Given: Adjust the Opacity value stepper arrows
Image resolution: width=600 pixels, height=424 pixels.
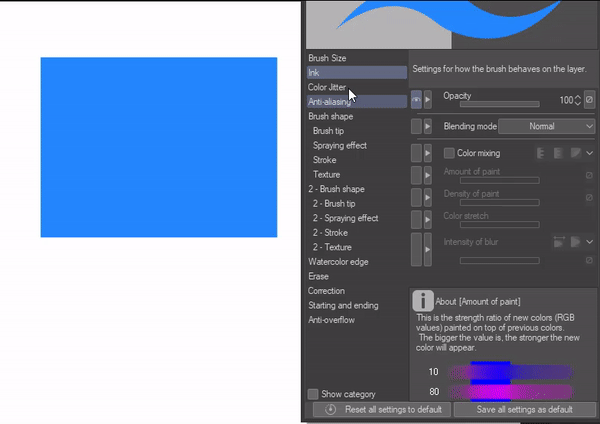Looking at the screenshot, I should 578,100.
